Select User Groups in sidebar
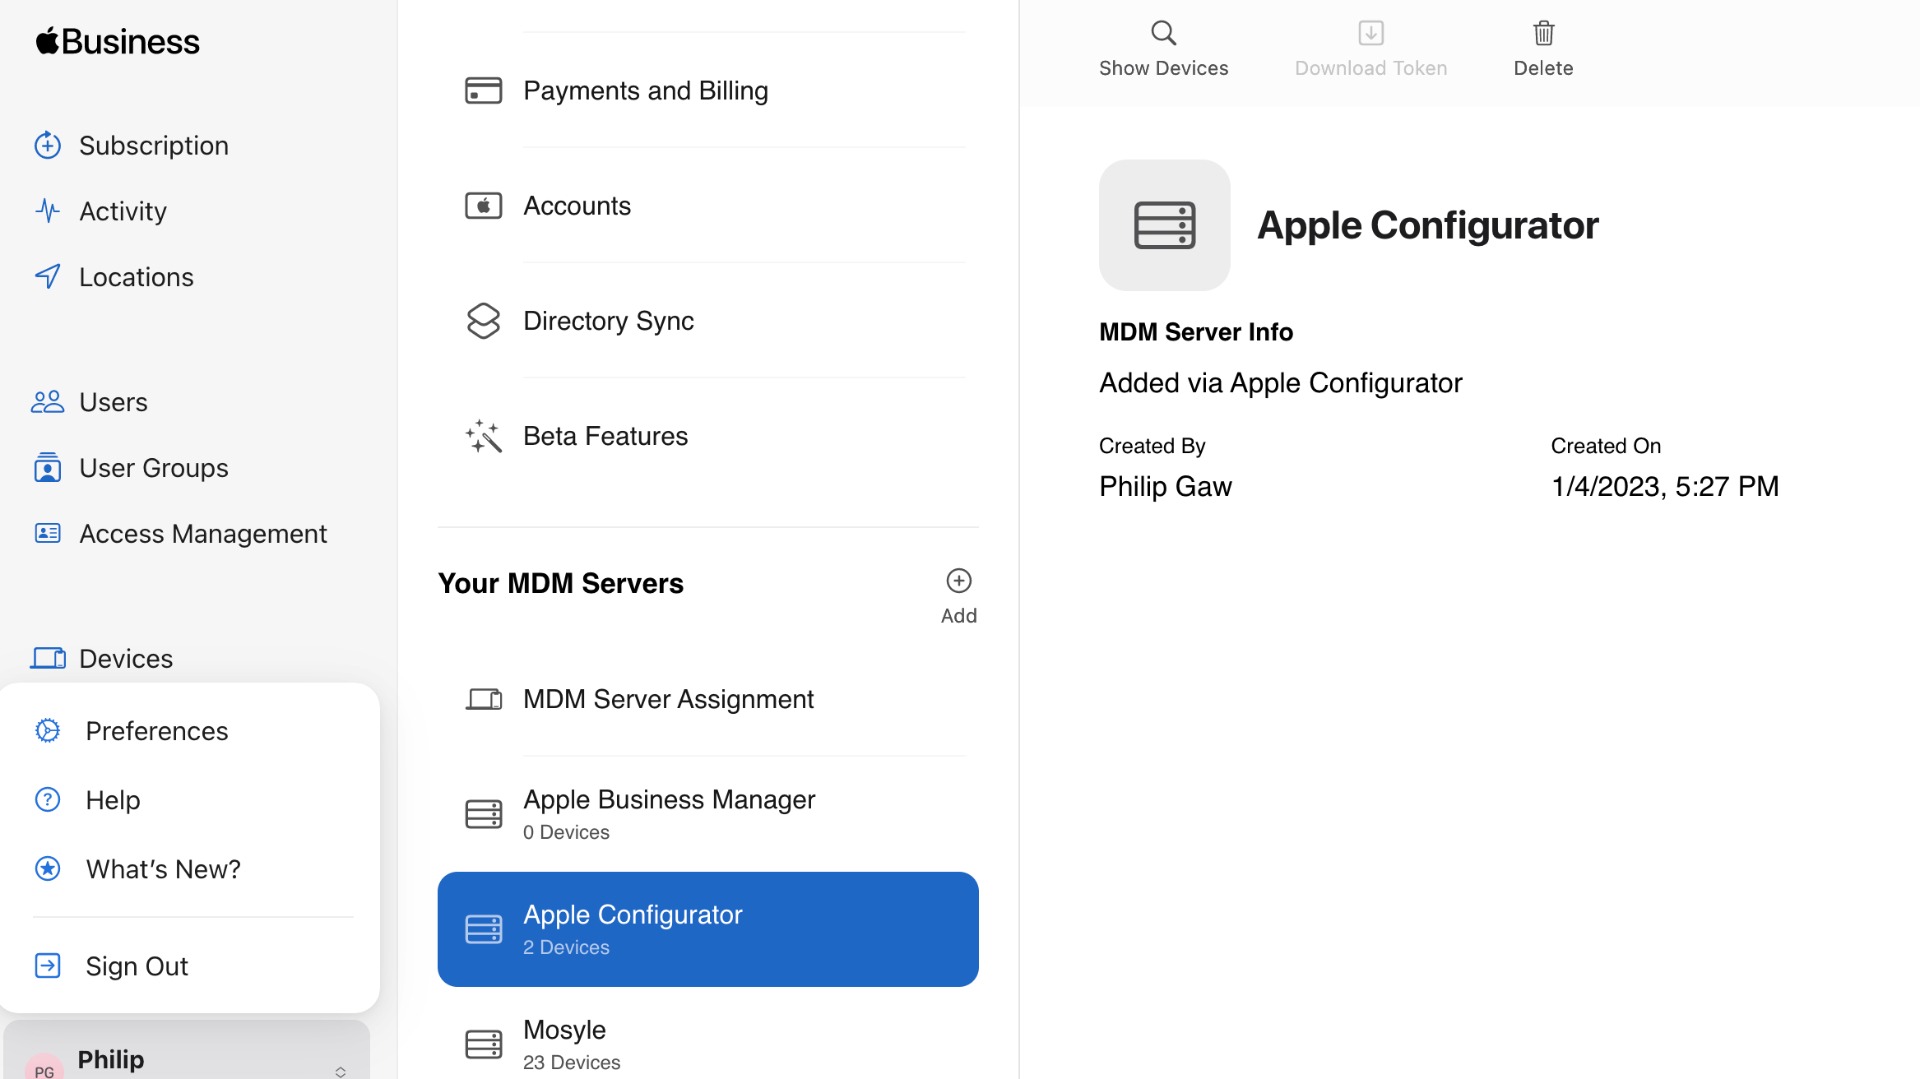This screenshot has width=1920, height=1079. (153, 468)
